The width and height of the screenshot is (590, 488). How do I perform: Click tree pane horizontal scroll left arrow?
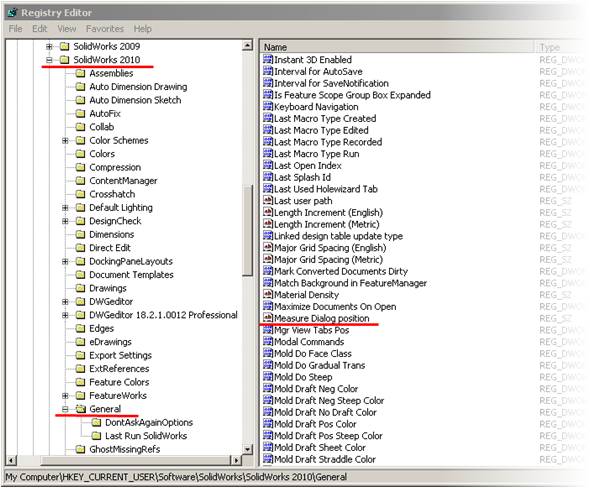pos(12,460)
